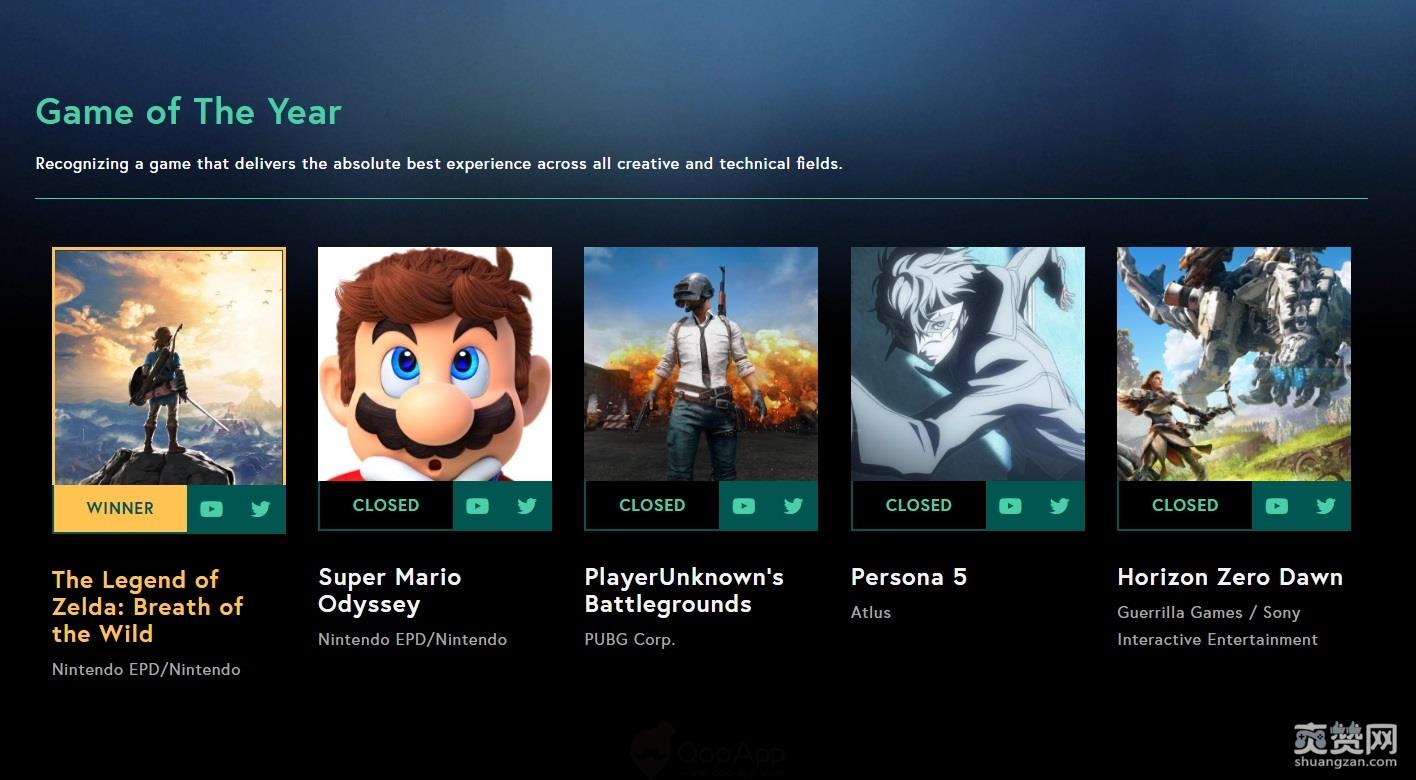Click the yellow WINNER button

coord(120,509)
